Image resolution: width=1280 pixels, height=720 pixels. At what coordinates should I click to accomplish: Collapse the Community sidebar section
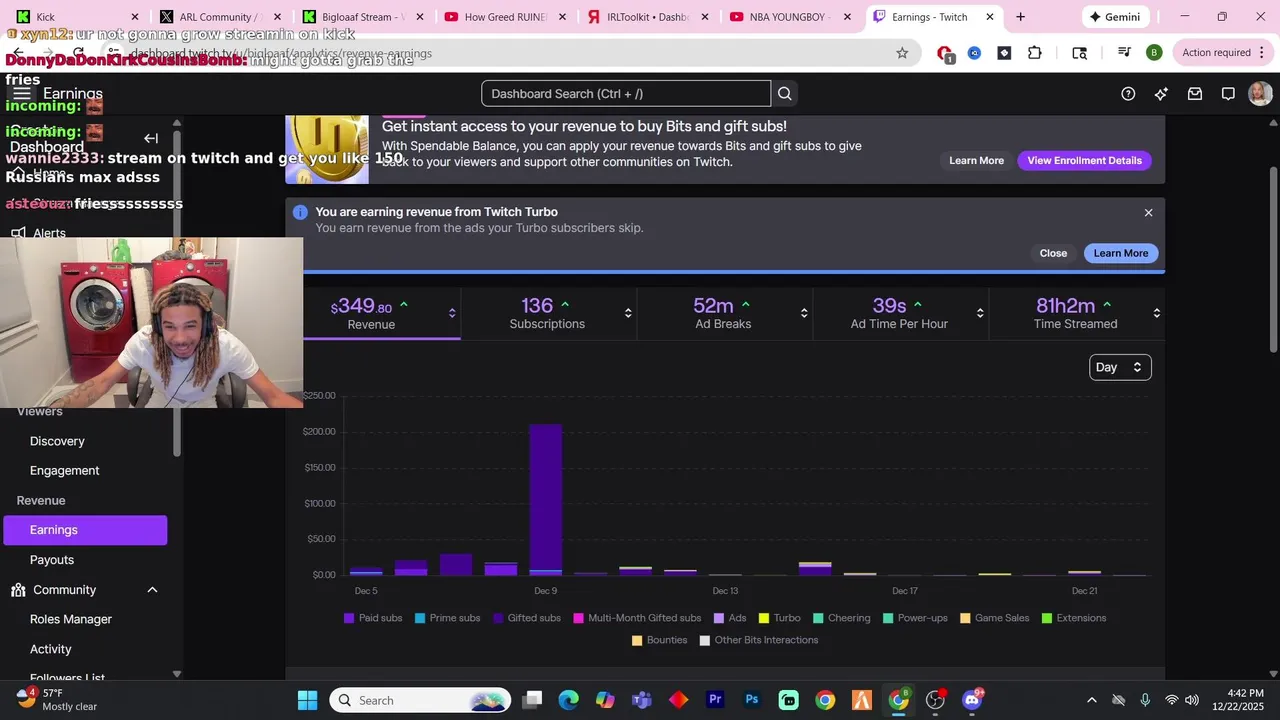[152, 590]
